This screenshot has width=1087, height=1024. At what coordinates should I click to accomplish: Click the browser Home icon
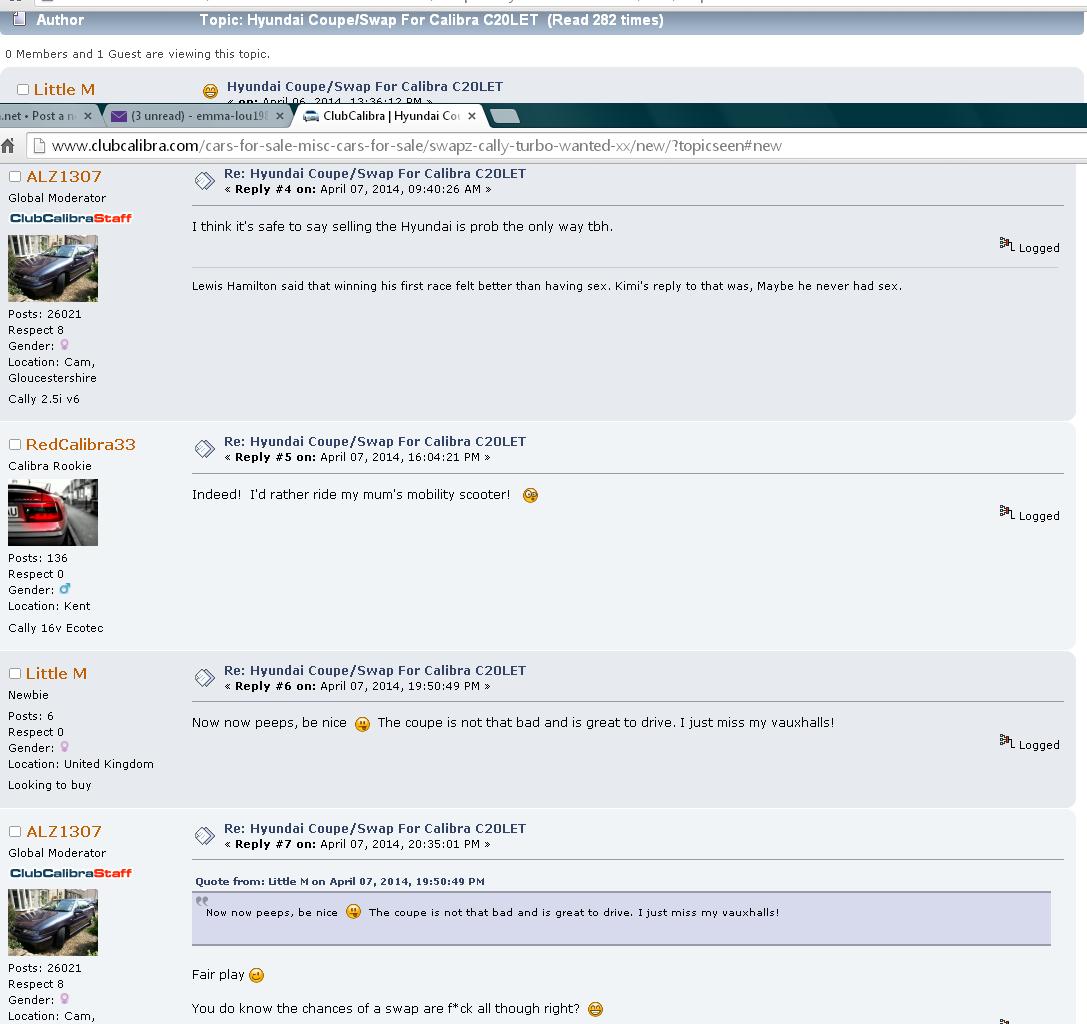(x=8, y=146)
